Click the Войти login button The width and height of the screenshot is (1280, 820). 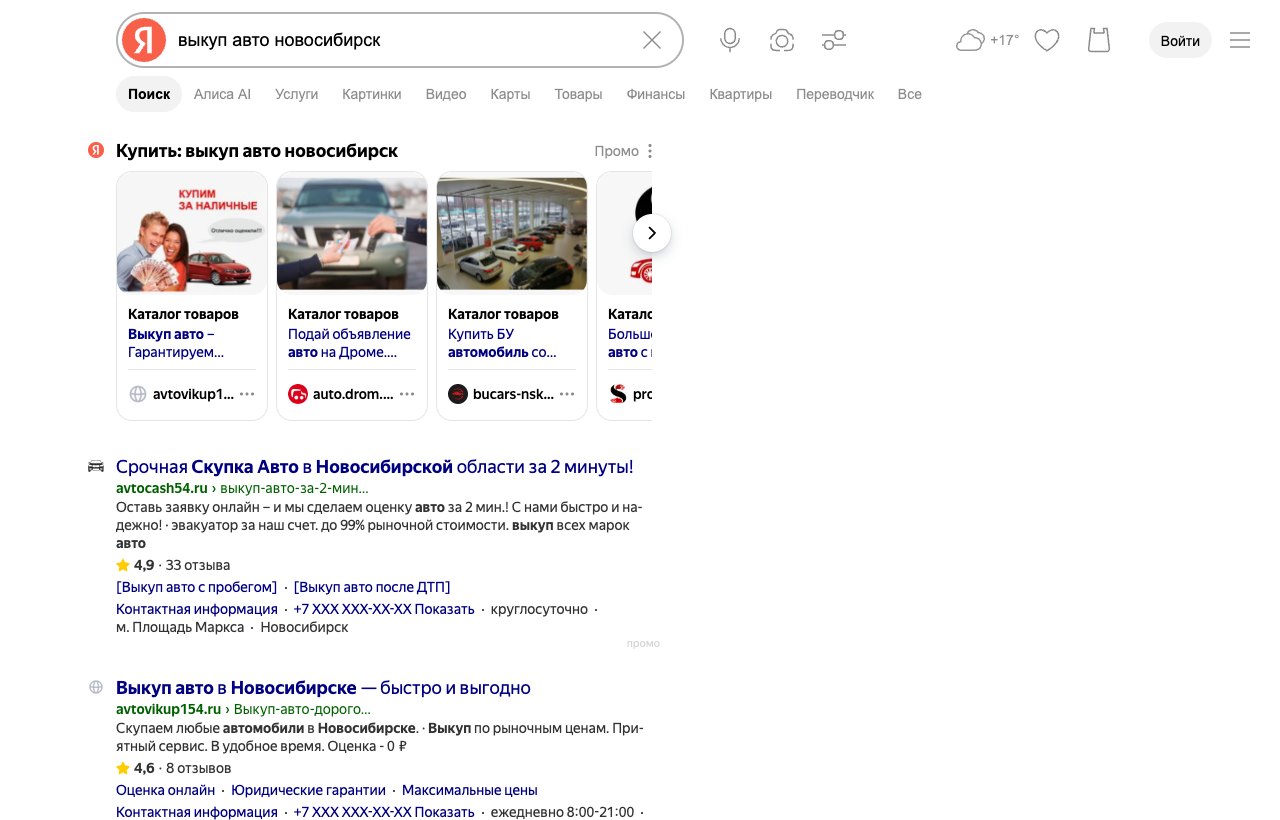pyautogui.click(x=1181, y=40)
